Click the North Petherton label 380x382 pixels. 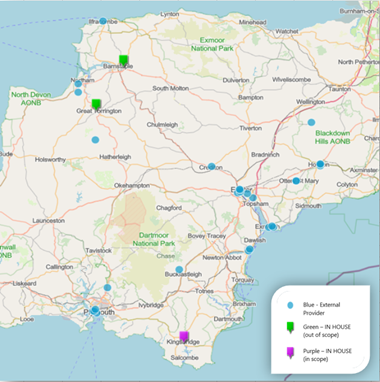pyautogui.click(x=358, y=62)
